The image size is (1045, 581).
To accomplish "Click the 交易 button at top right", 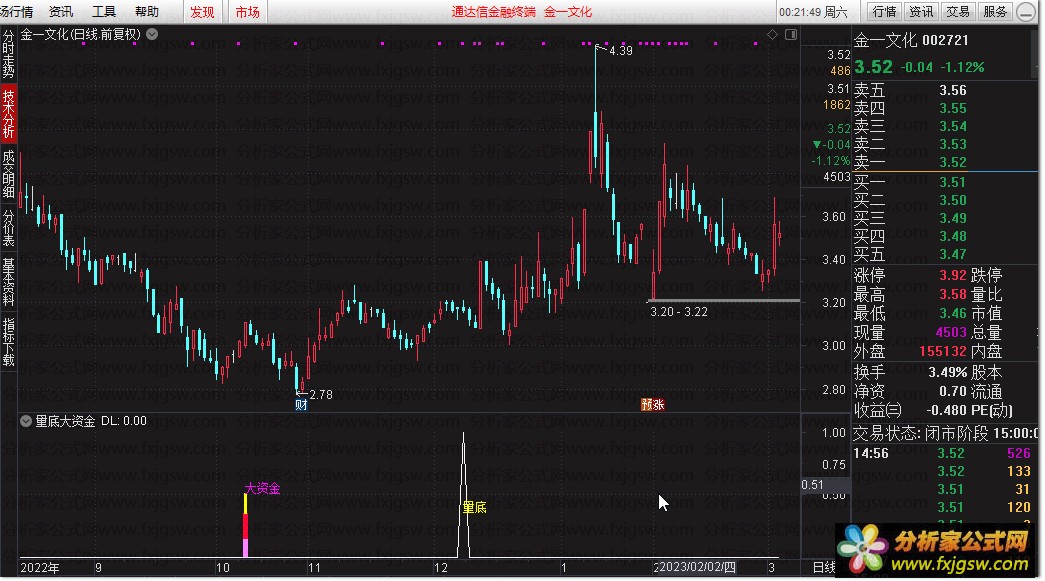I will coord(958,11).
